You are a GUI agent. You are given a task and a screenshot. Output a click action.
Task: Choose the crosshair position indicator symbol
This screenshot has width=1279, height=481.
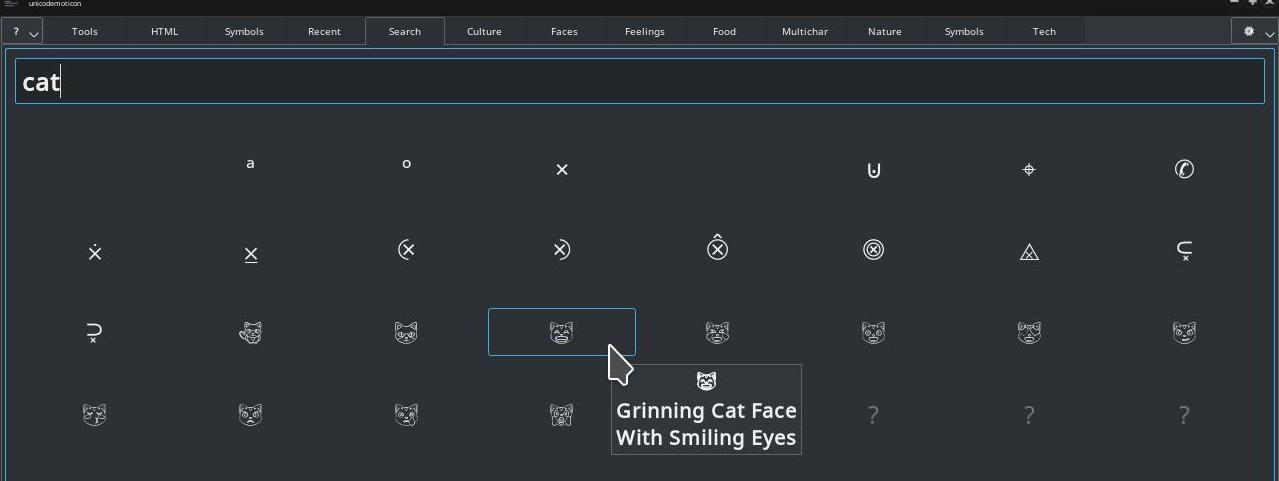coord(1029,170)
